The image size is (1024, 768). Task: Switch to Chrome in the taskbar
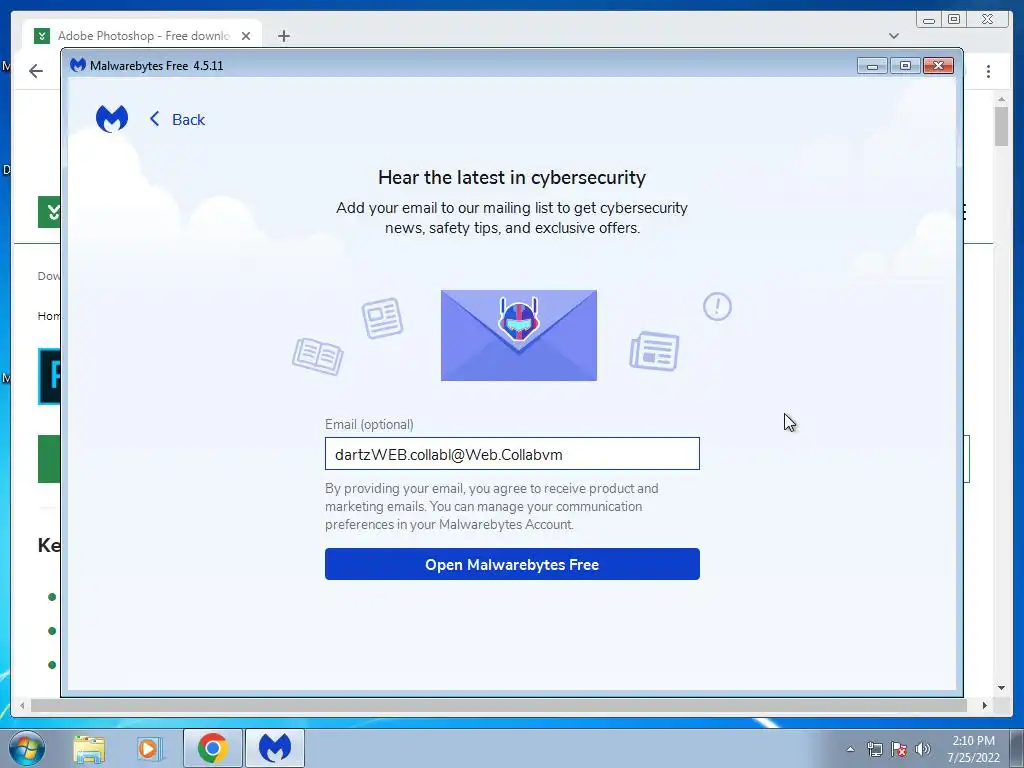[213, 748]
